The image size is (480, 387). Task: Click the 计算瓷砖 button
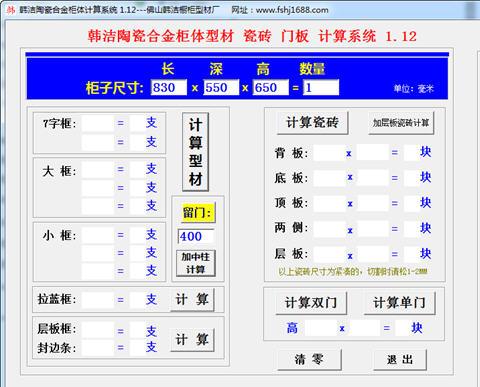coord(312,122)
